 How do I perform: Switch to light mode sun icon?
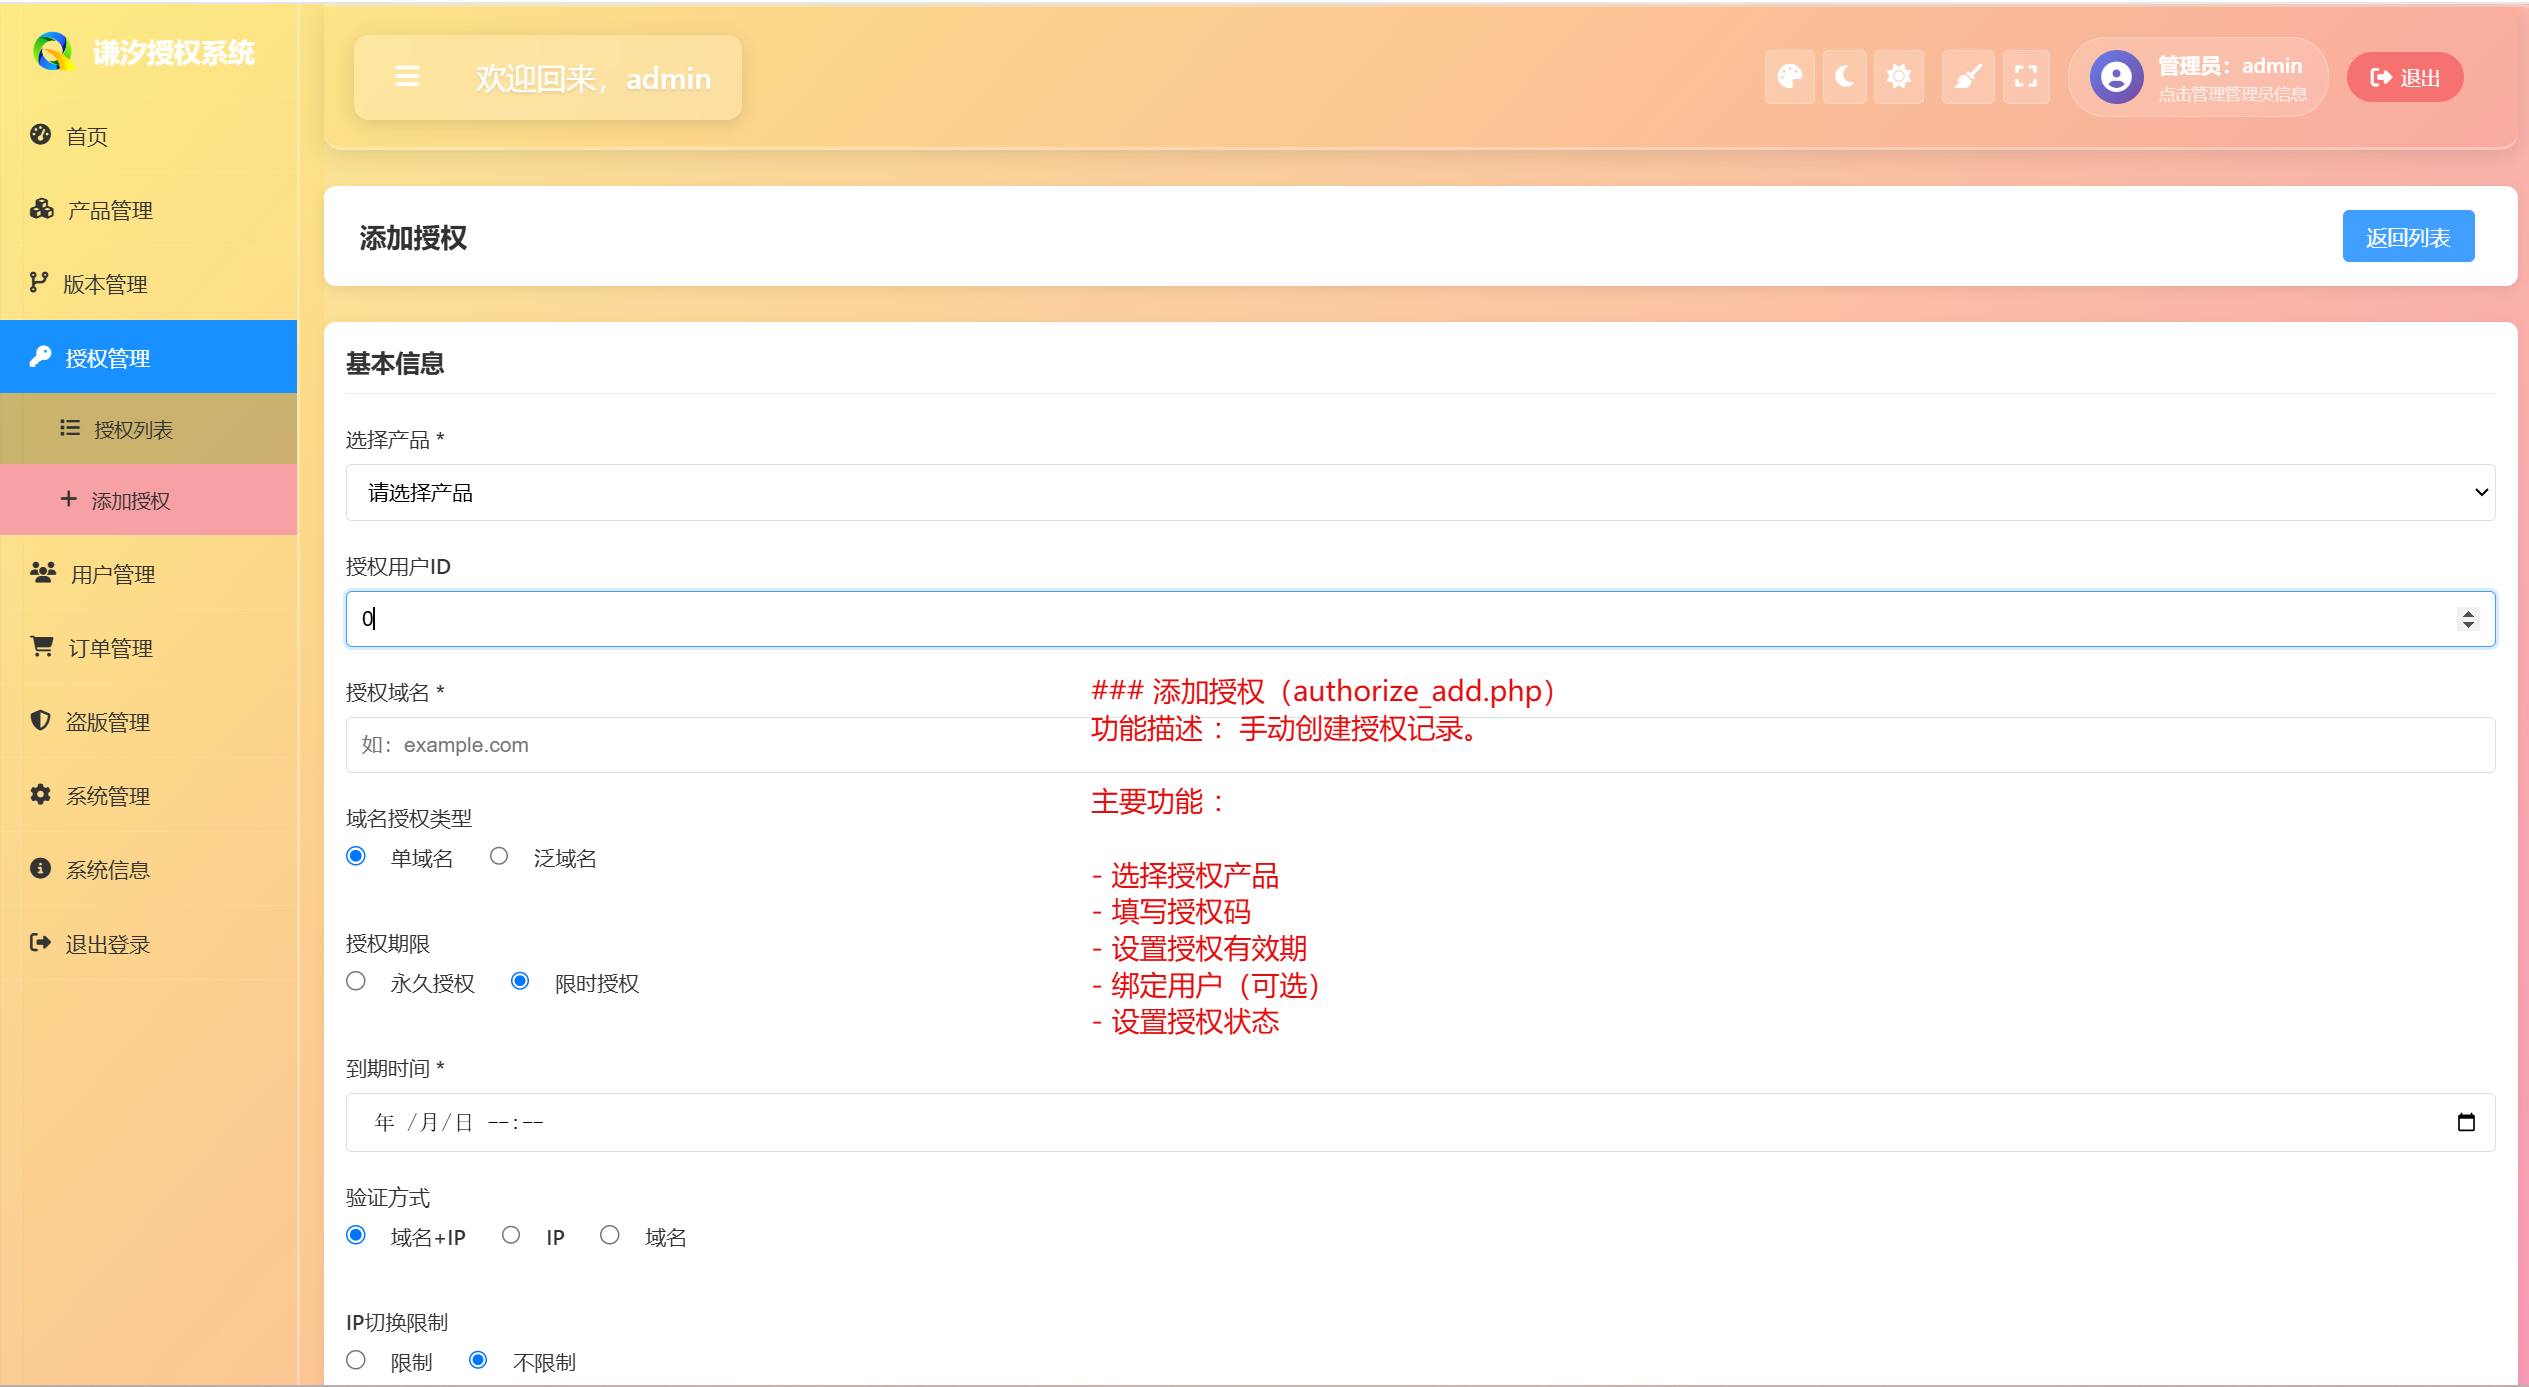[x=1899, y=77]
